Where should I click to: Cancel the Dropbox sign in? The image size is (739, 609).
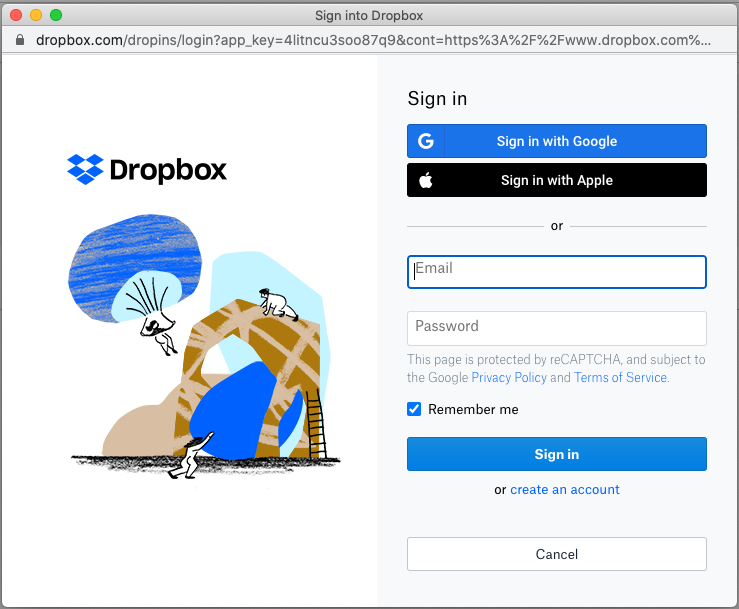tap(557, 554)
